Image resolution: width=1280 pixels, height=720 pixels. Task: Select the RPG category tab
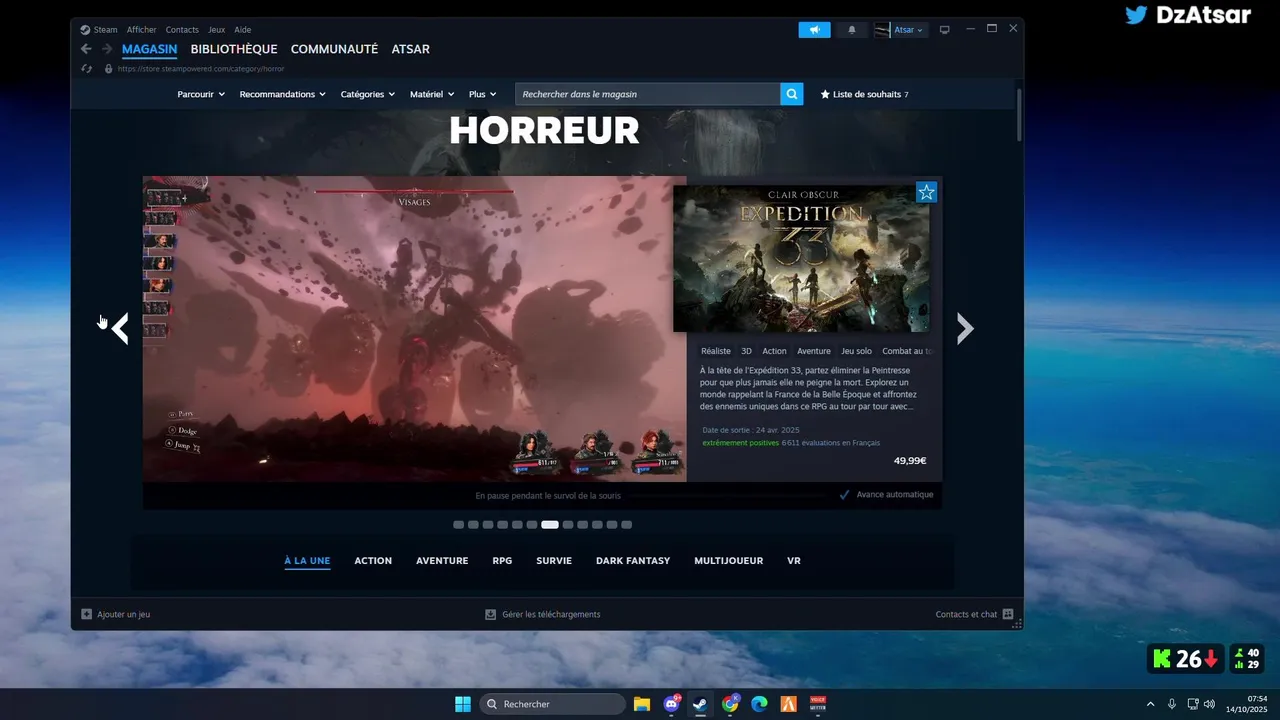(502, 561)
